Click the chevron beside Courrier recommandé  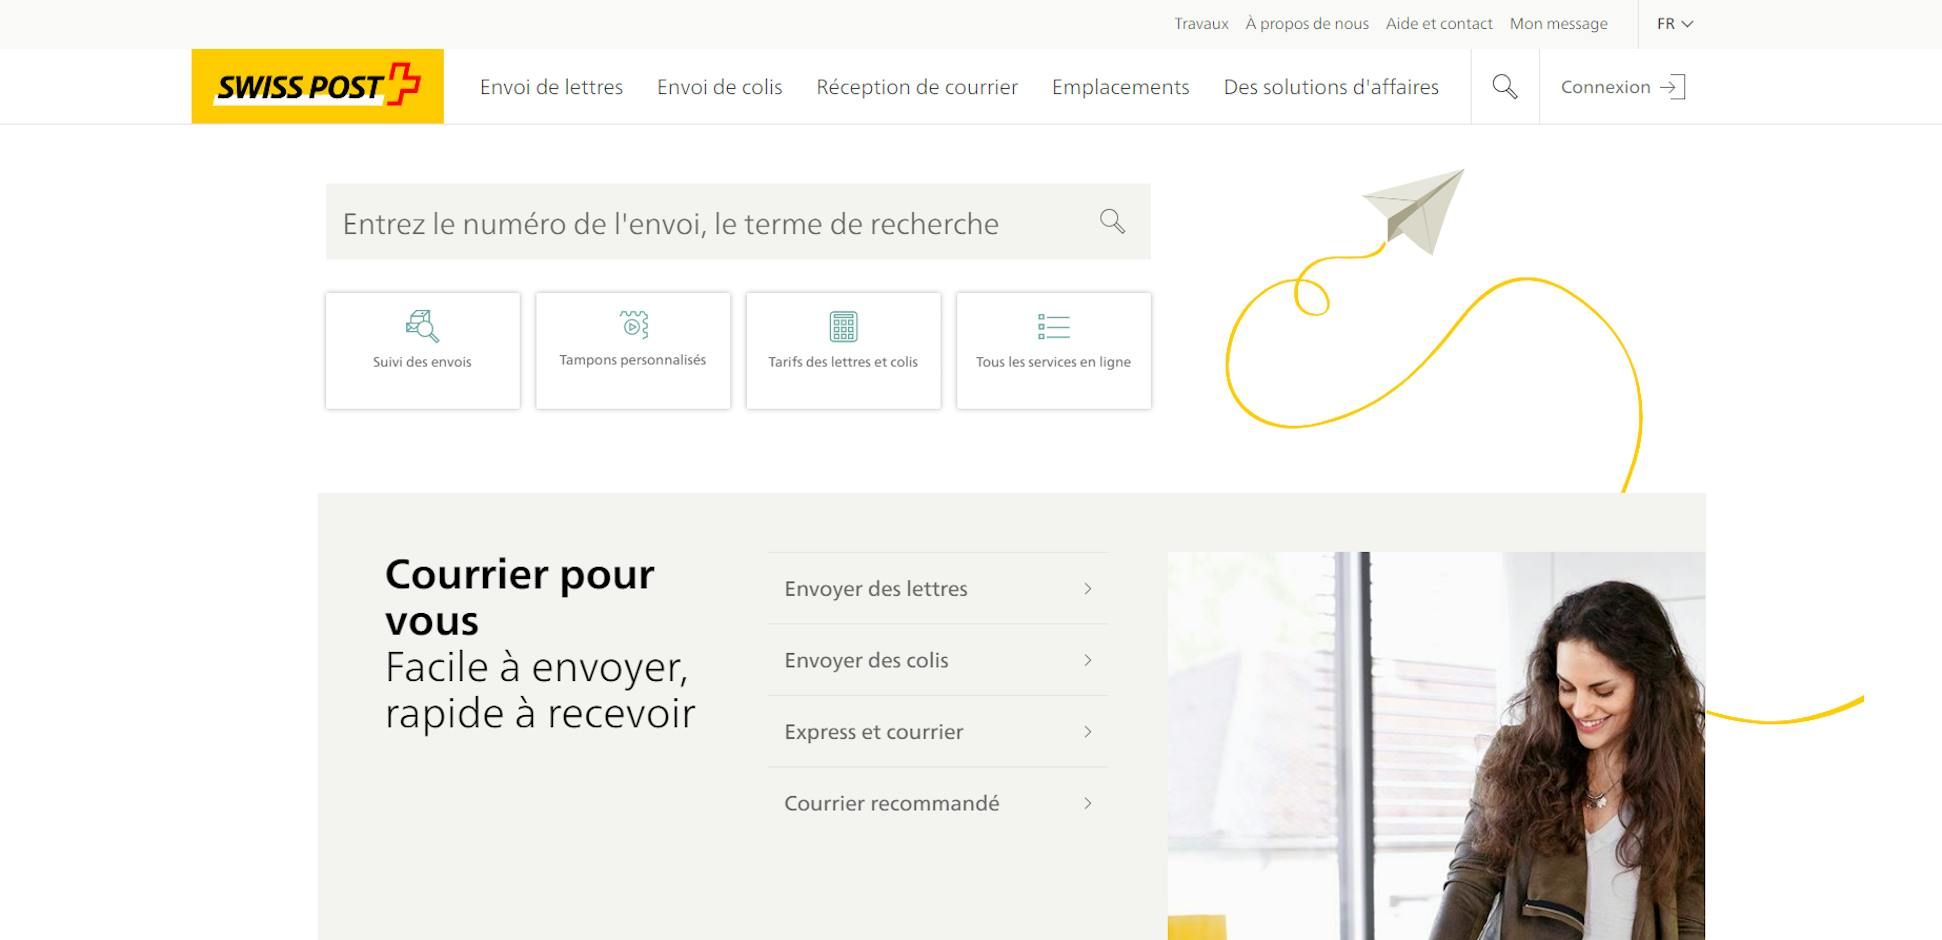[1087, 803]
